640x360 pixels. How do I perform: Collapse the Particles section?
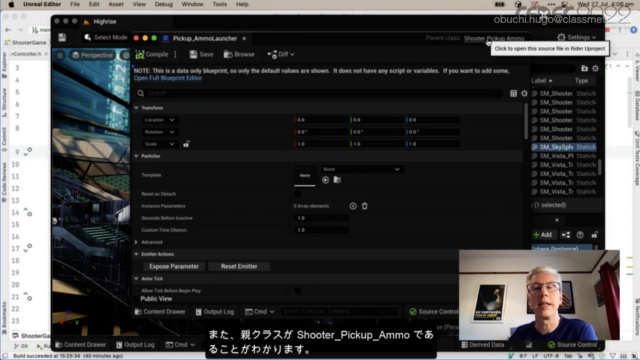[136, 156]
